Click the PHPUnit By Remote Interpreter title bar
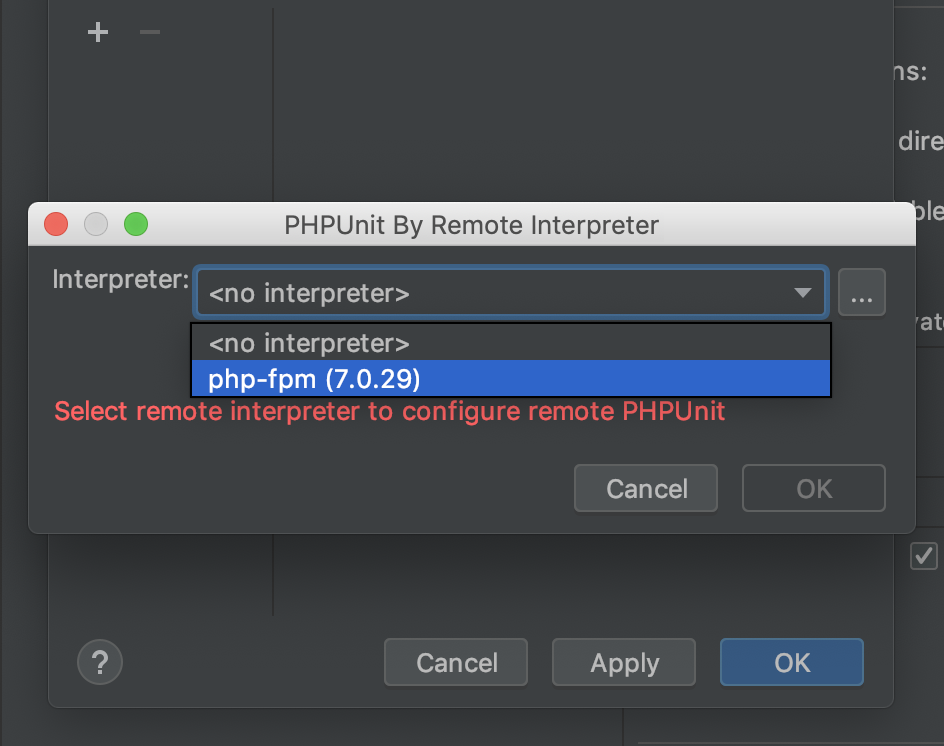The height and width of the screenshot is (746, 944). tap(472, 225)
